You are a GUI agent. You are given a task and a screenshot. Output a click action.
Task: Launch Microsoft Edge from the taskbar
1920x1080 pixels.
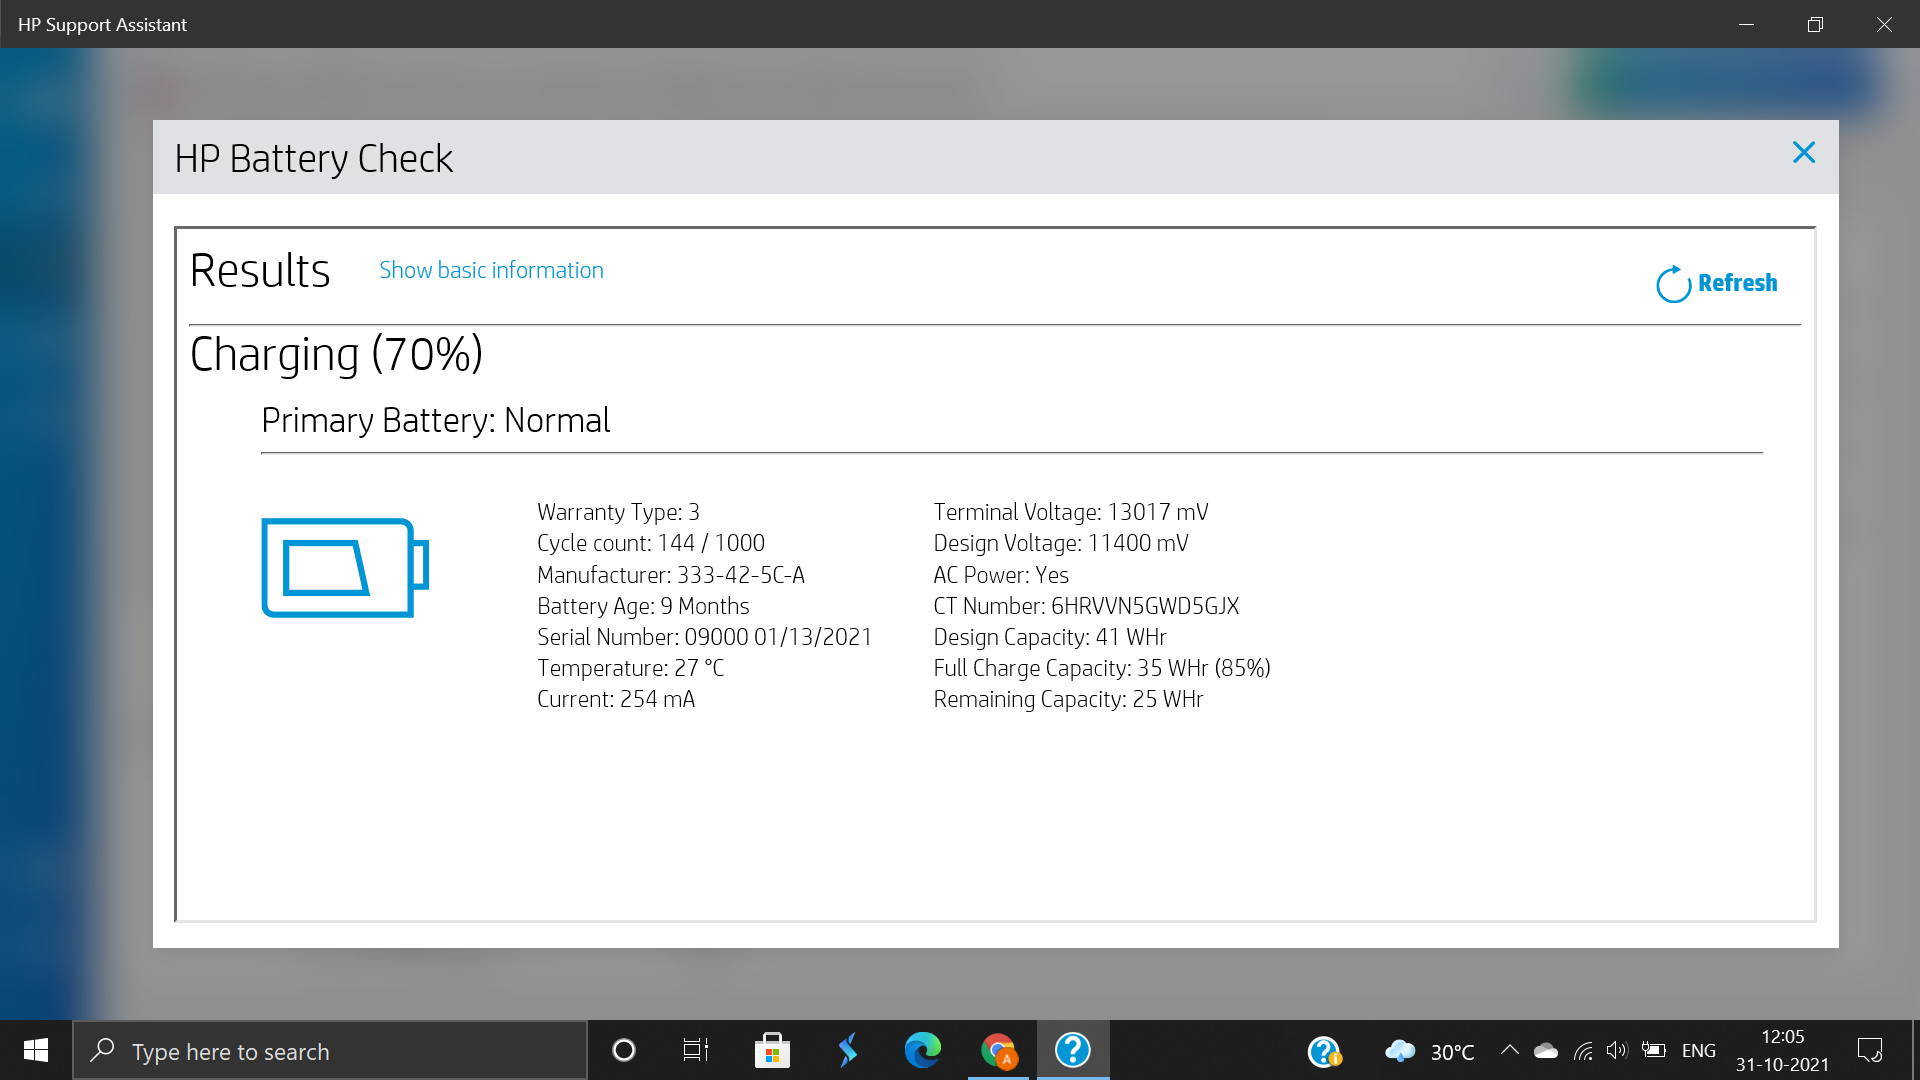coord(921,1050)
